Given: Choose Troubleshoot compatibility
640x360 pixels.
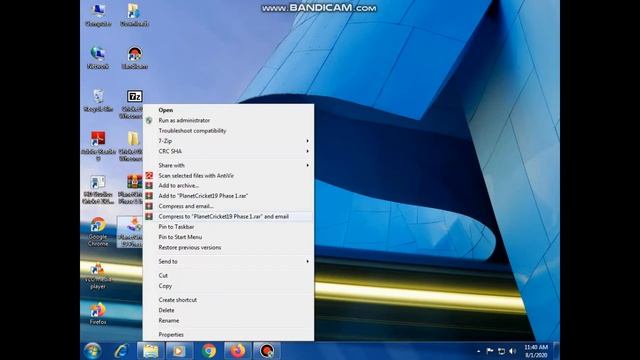Looking at the screenshot, I should (228, 131).
